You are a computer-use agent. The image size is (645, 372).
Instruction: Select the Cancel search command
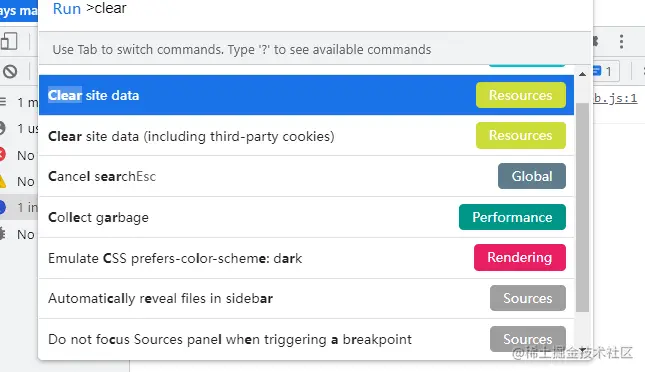[306, 176]
